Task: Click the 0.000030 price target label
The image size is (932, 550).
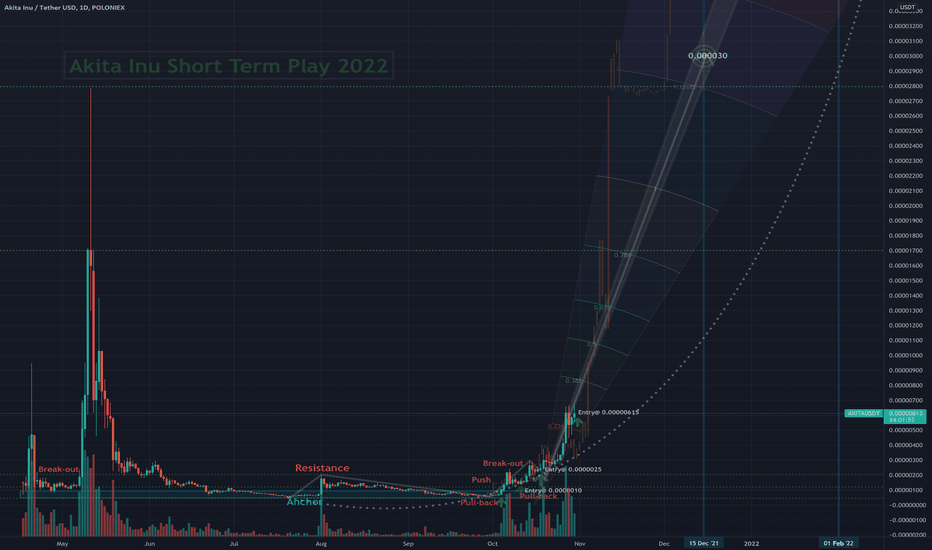Action: click(707, 55)
